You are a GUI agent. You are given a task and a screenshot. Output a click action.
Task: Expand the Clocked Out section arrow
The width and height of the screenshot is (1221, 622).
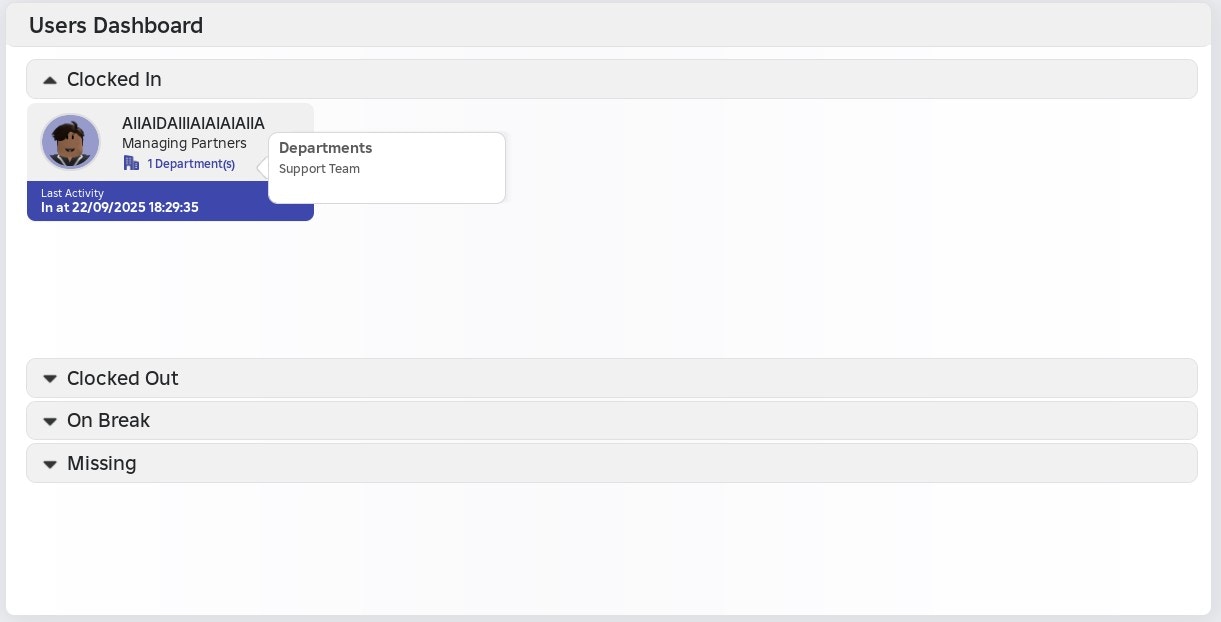point(50,379)
